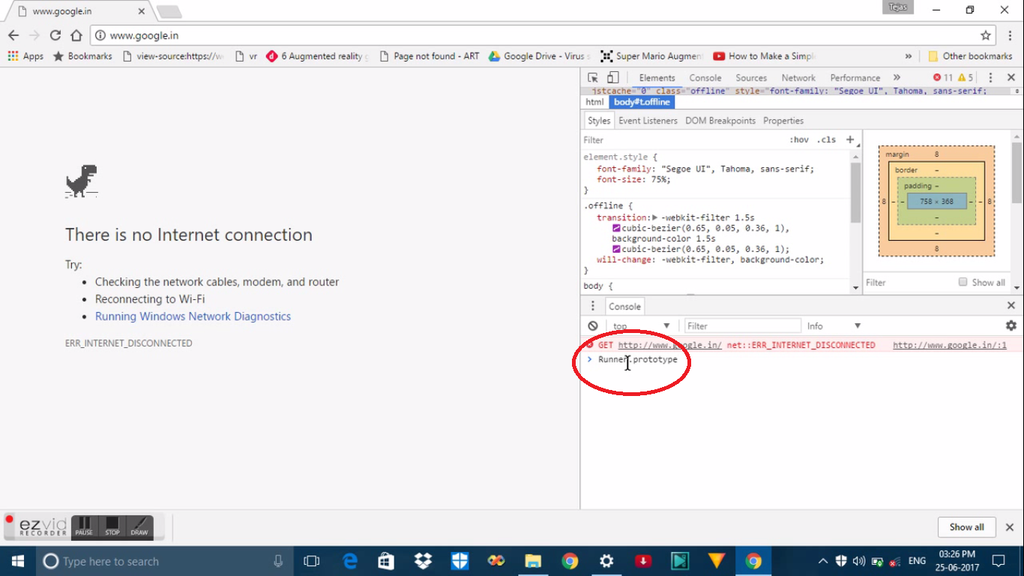Viewport: 1024px width, 576px height.
Task: Open the Performance tab
Action: (855, 78)
